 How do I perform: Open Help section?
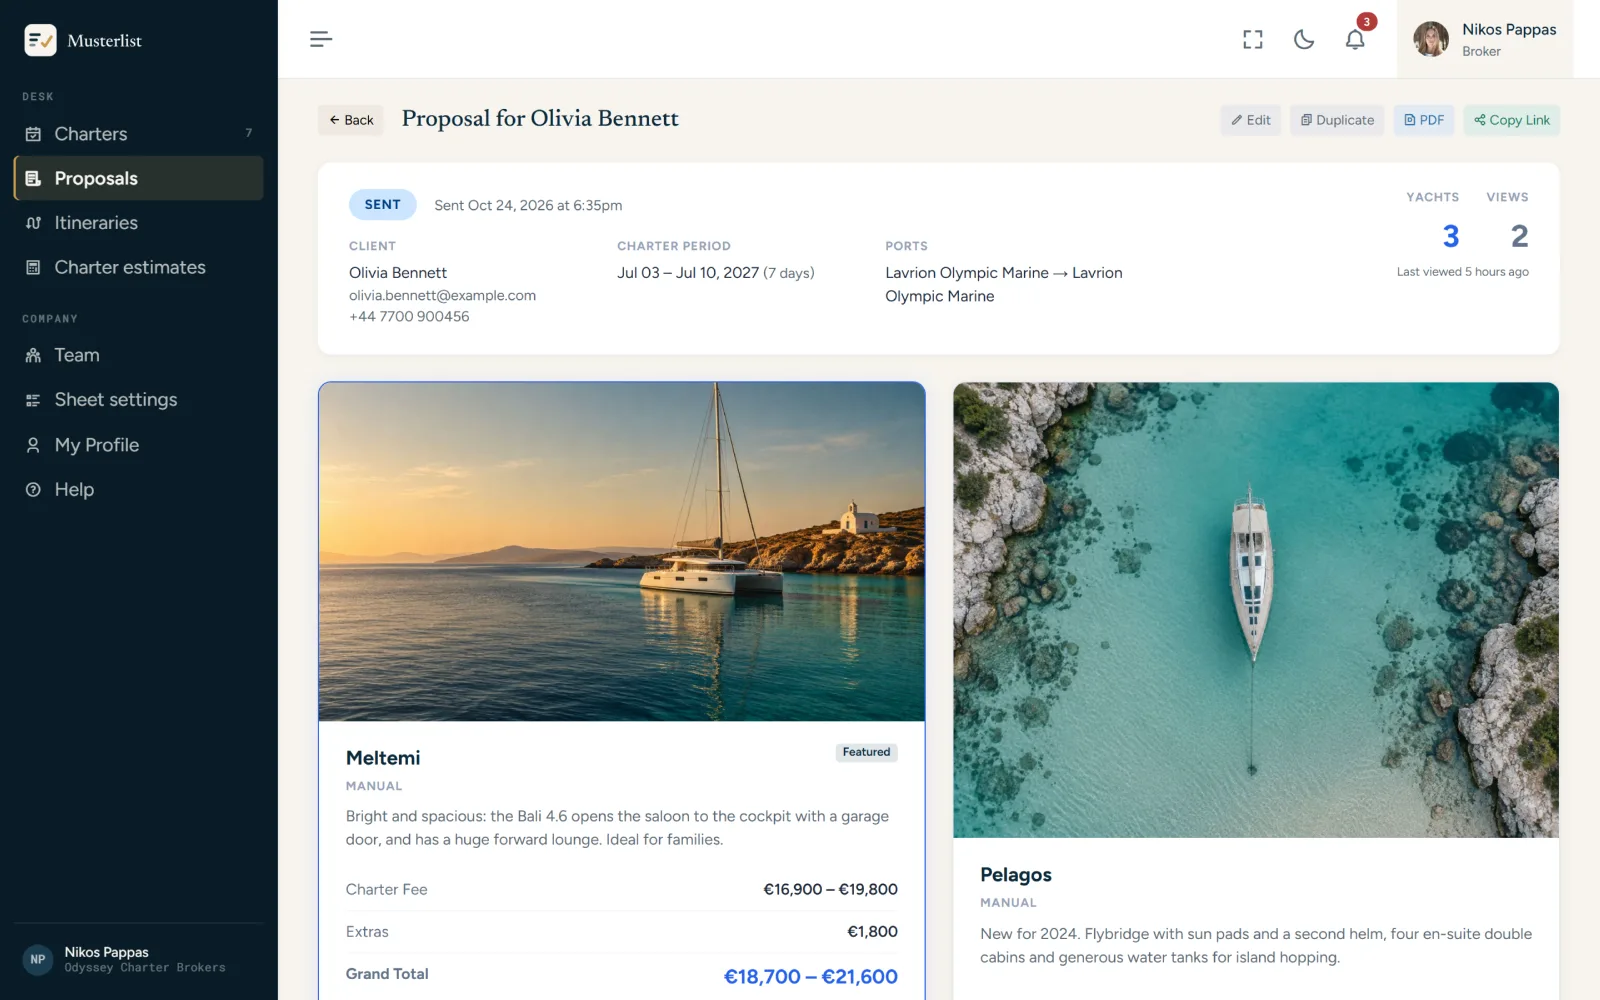(139, 489)
